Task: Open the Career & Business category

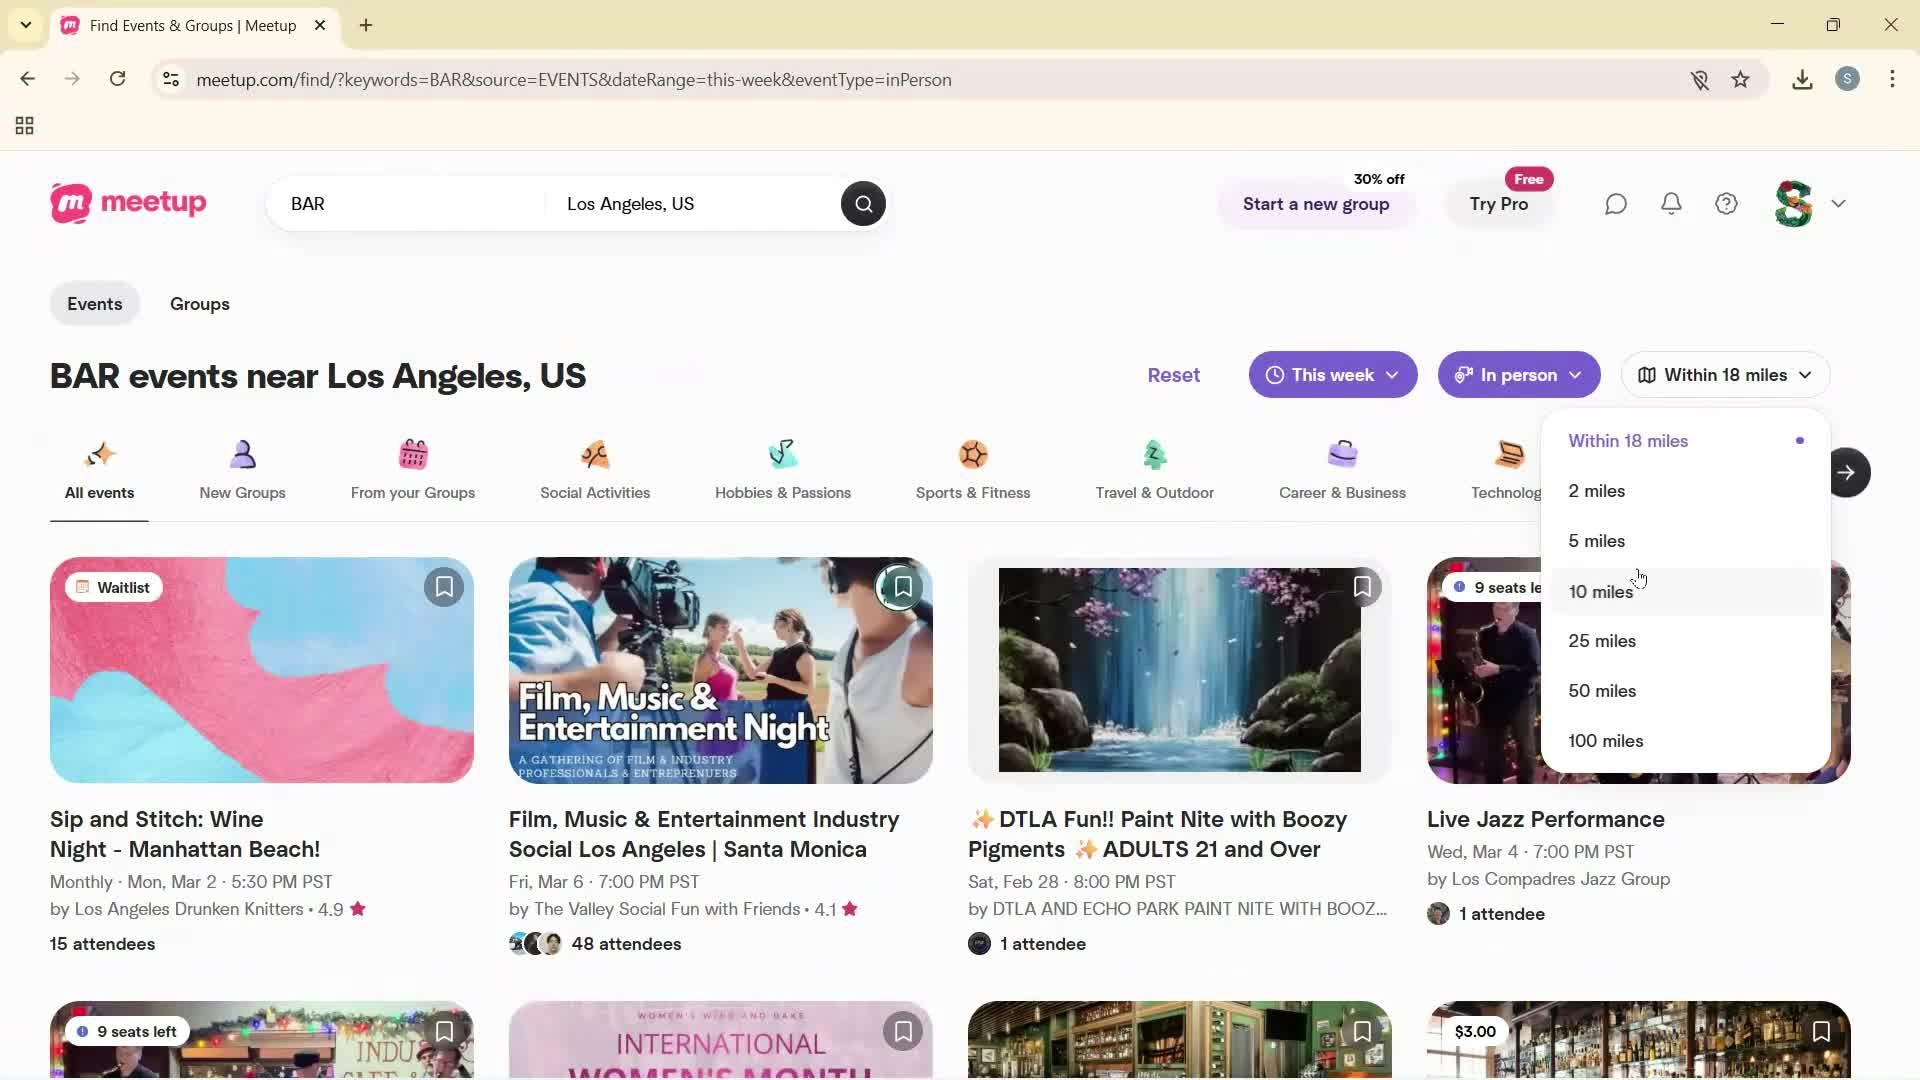Action: (1343, 455)
